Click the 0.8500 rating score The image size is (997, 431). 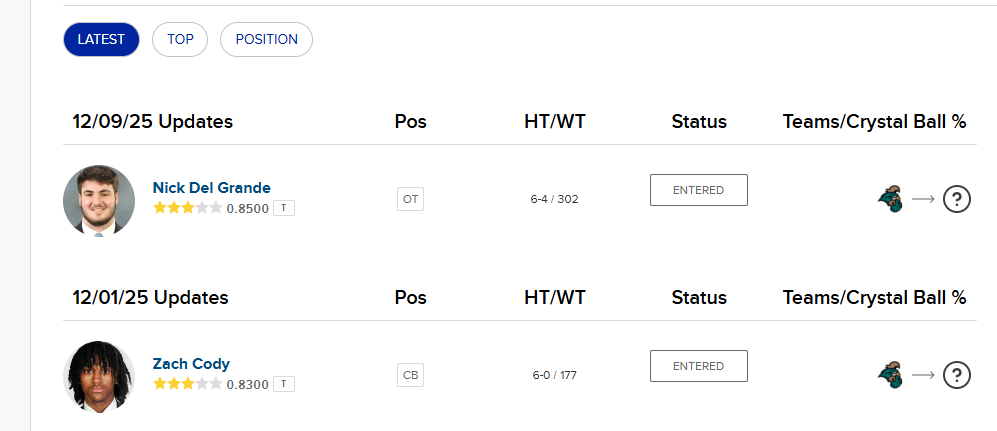point(248,208)
